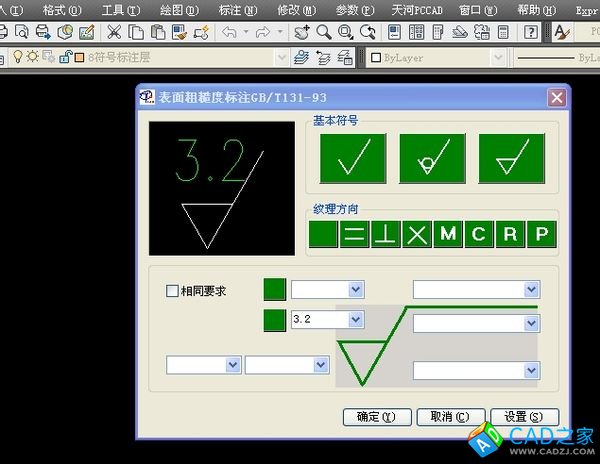Image resolution: width=600 pixels, height=464 pixels.
Task: Click the 确定(Y) button
Action: tap(376, 417)
